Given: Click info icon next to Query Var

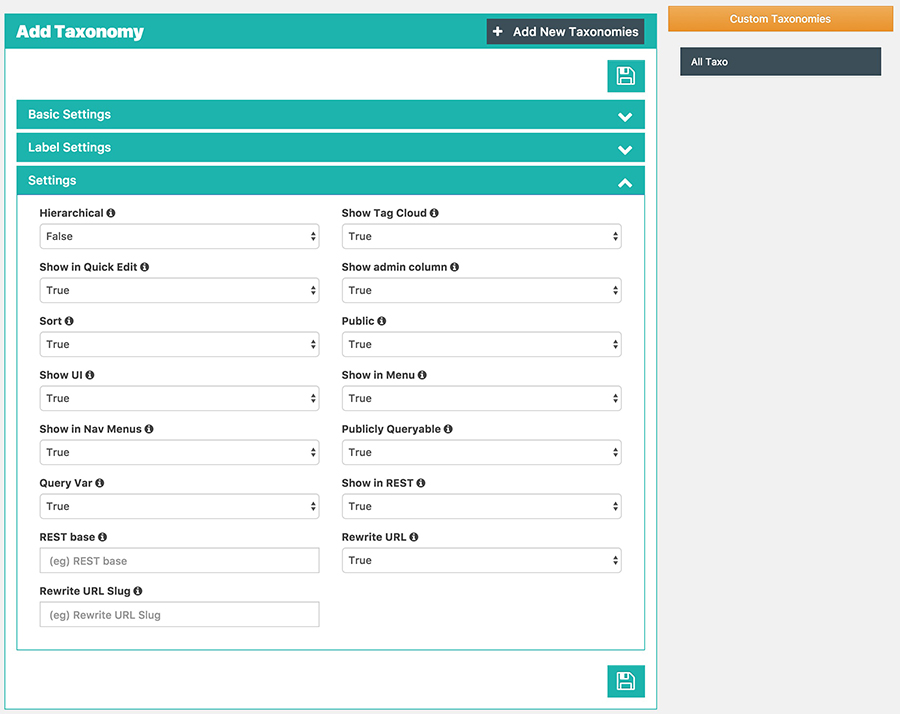Looking at the screenshot, I should [100, 483].
